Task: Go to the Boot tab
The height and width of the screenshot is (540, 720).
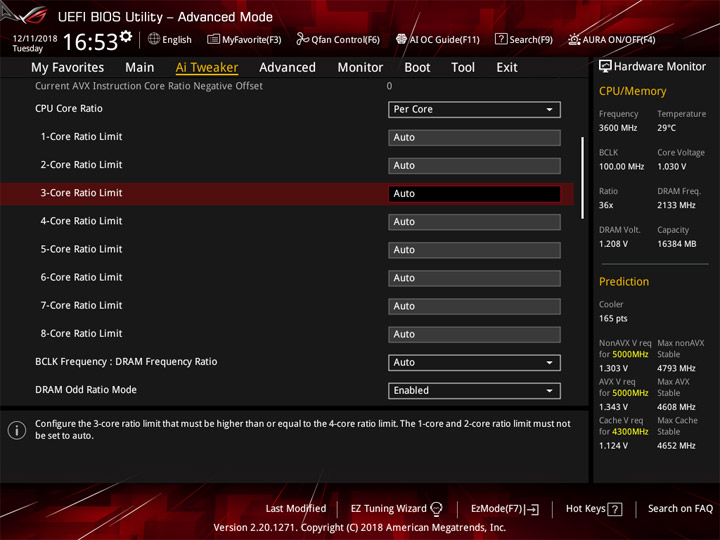Action: coord(417,68)
